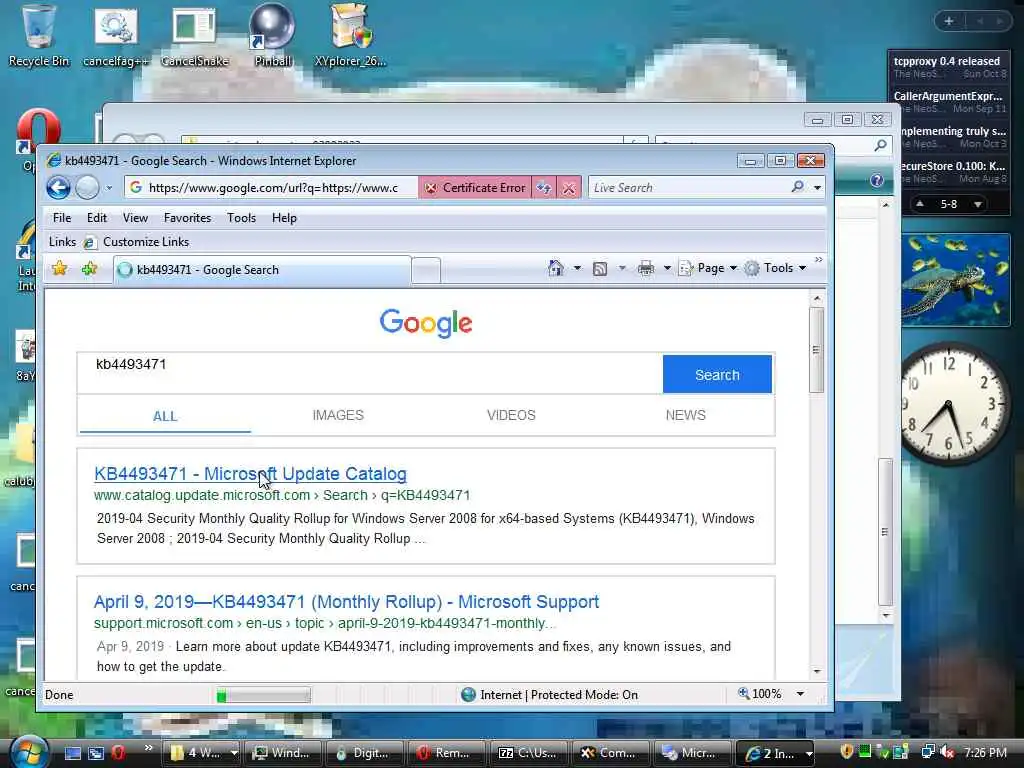Open the Edit menu

(x=97, y=218)
